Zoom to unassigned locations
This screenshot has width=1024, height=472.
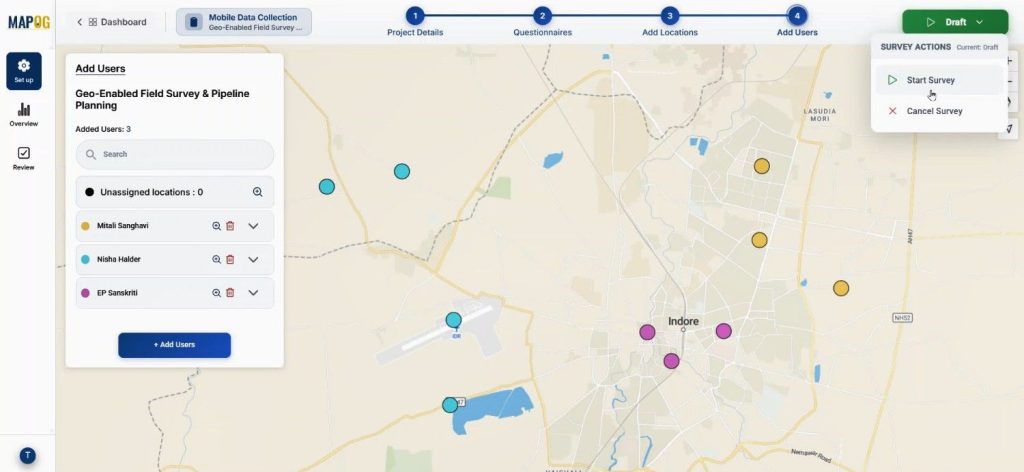(257, 192)
